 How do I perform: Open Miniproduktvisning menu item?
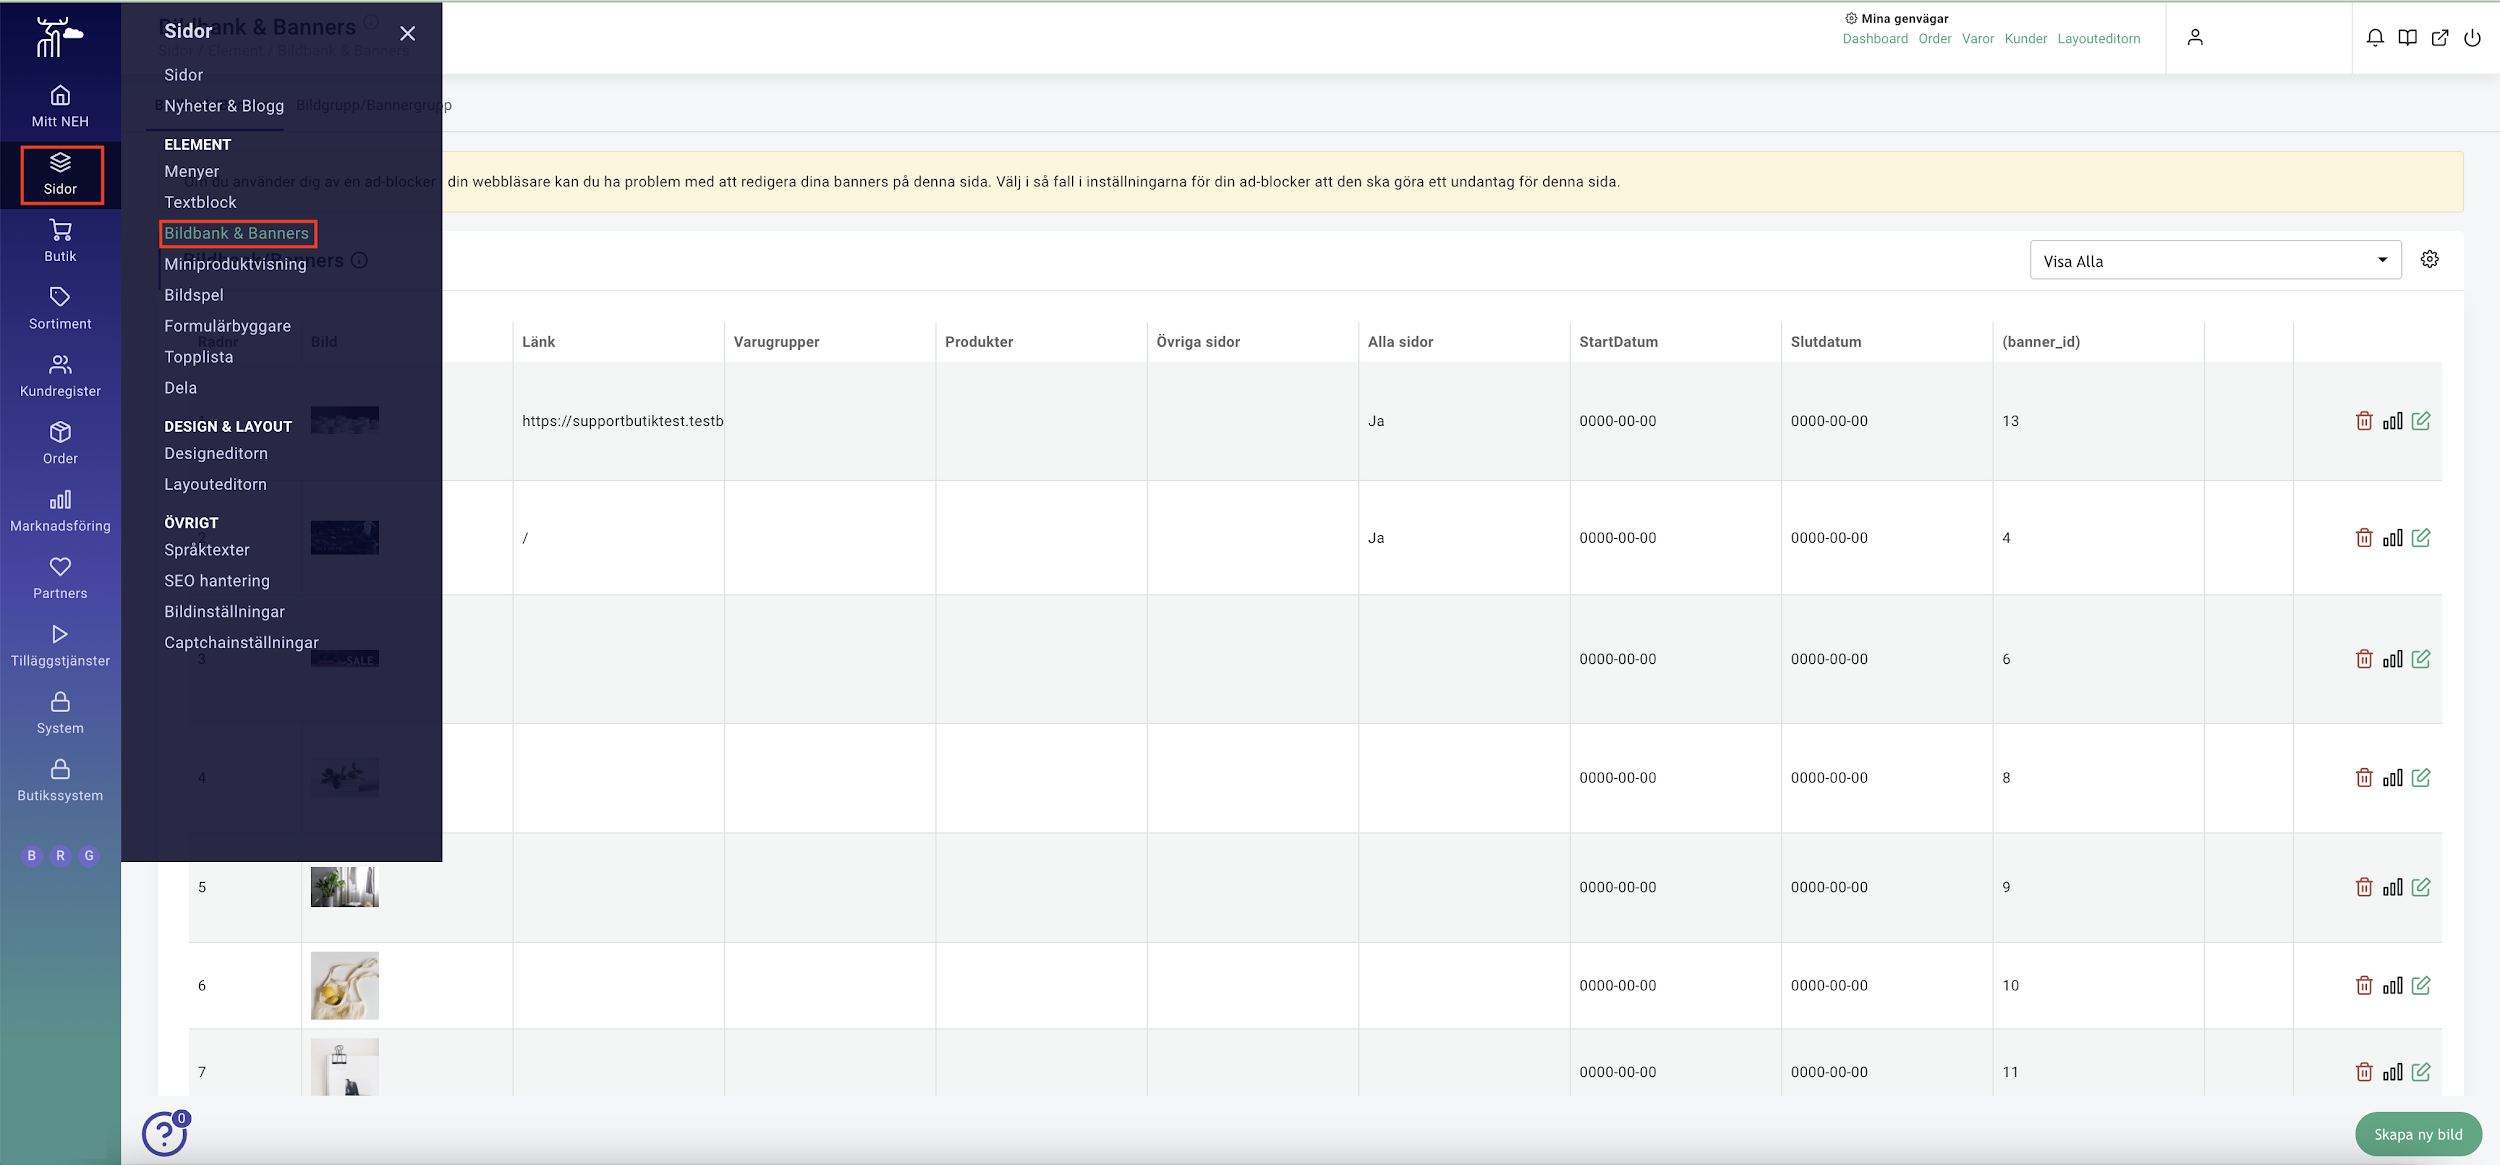coord(236,264)
